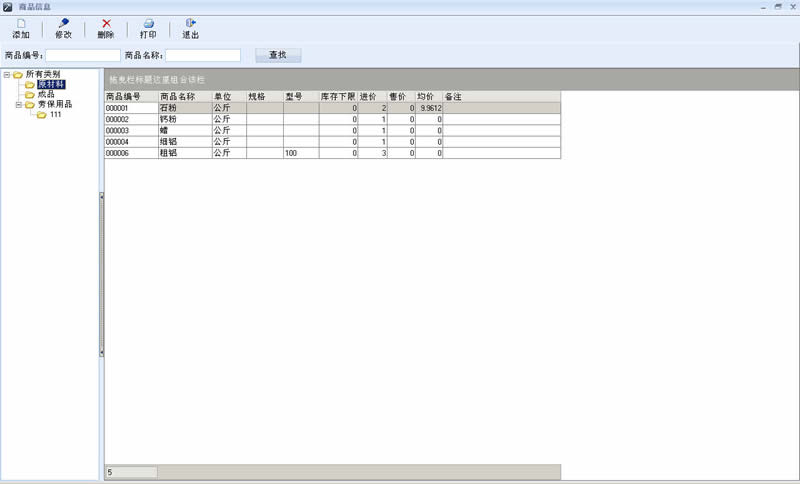Click the 进价 column header

[x=372, y=96]
